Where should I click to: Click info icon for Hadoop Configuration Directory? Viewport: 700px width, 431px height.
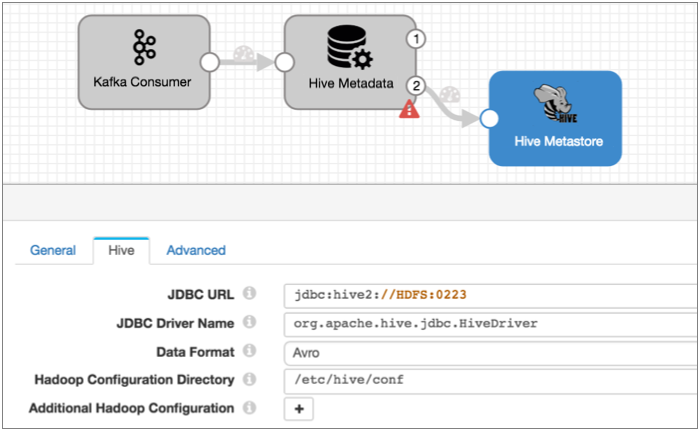(250, 380)
